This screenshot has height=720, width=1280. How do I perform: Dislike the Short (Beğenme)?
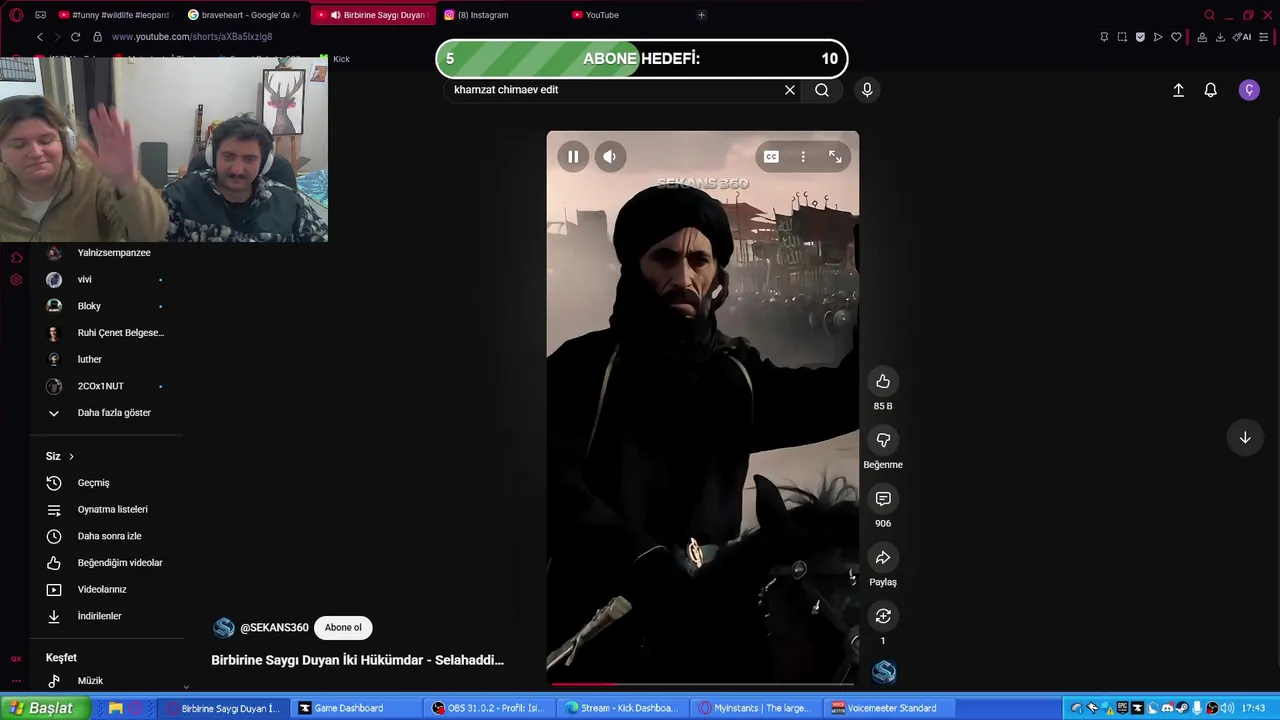coord(883,440)
